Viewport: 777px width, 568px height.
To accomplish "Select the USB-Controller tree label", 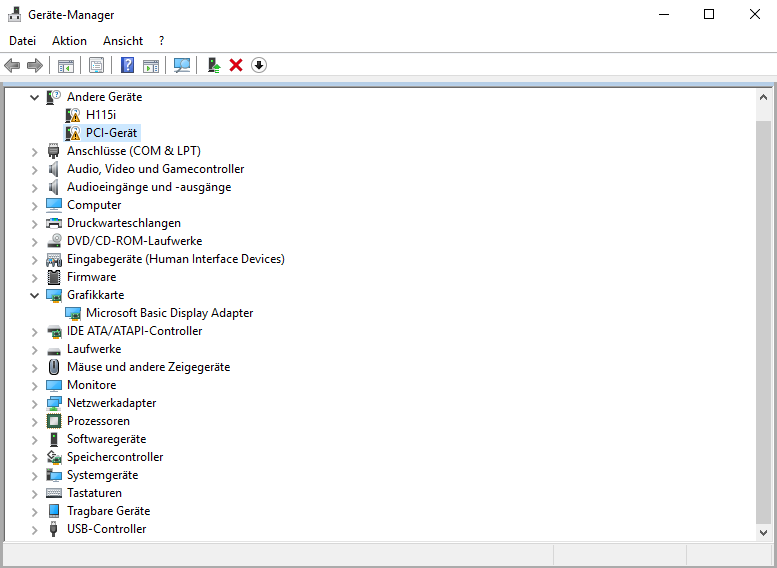I will (107, 529).
